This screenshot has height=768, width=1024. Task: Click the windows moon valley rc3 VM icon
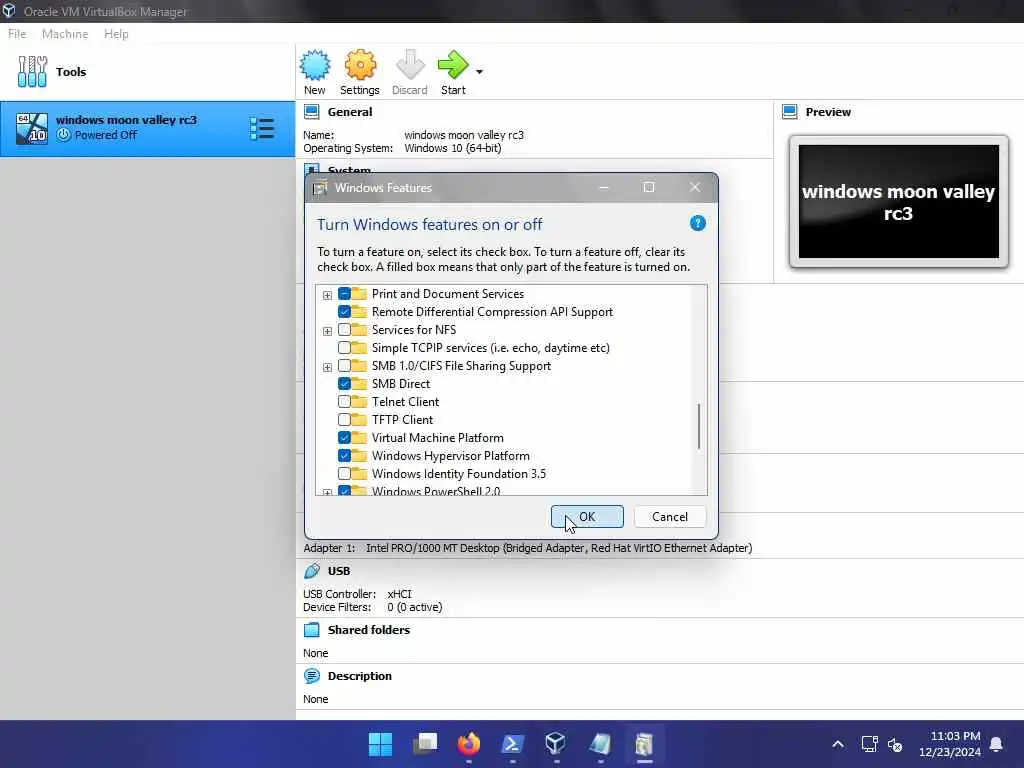click(x=32, y=128)
